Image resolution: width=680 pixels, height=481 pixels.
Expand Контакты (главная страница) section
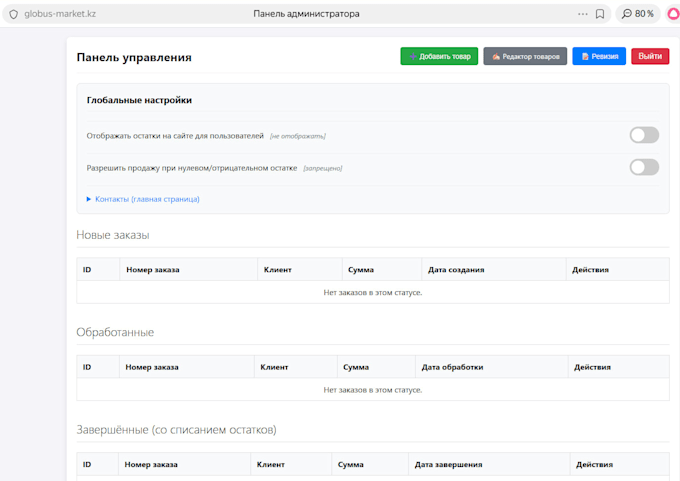pos(143,199)
